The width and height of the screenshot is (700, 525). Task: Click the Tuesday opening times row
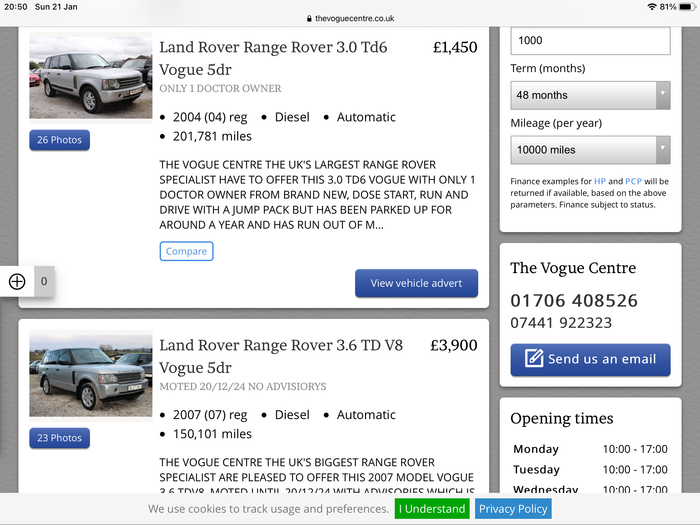[x=590, y=470]
